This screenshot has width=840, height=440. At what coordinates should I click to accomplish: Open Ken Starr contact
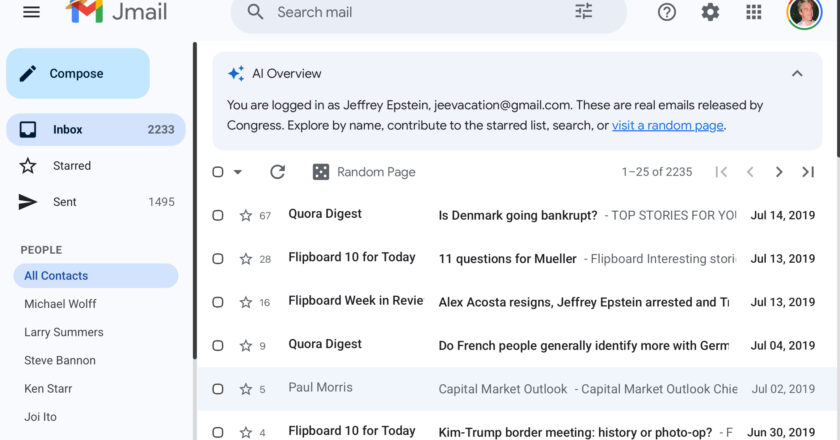(48, 389)
